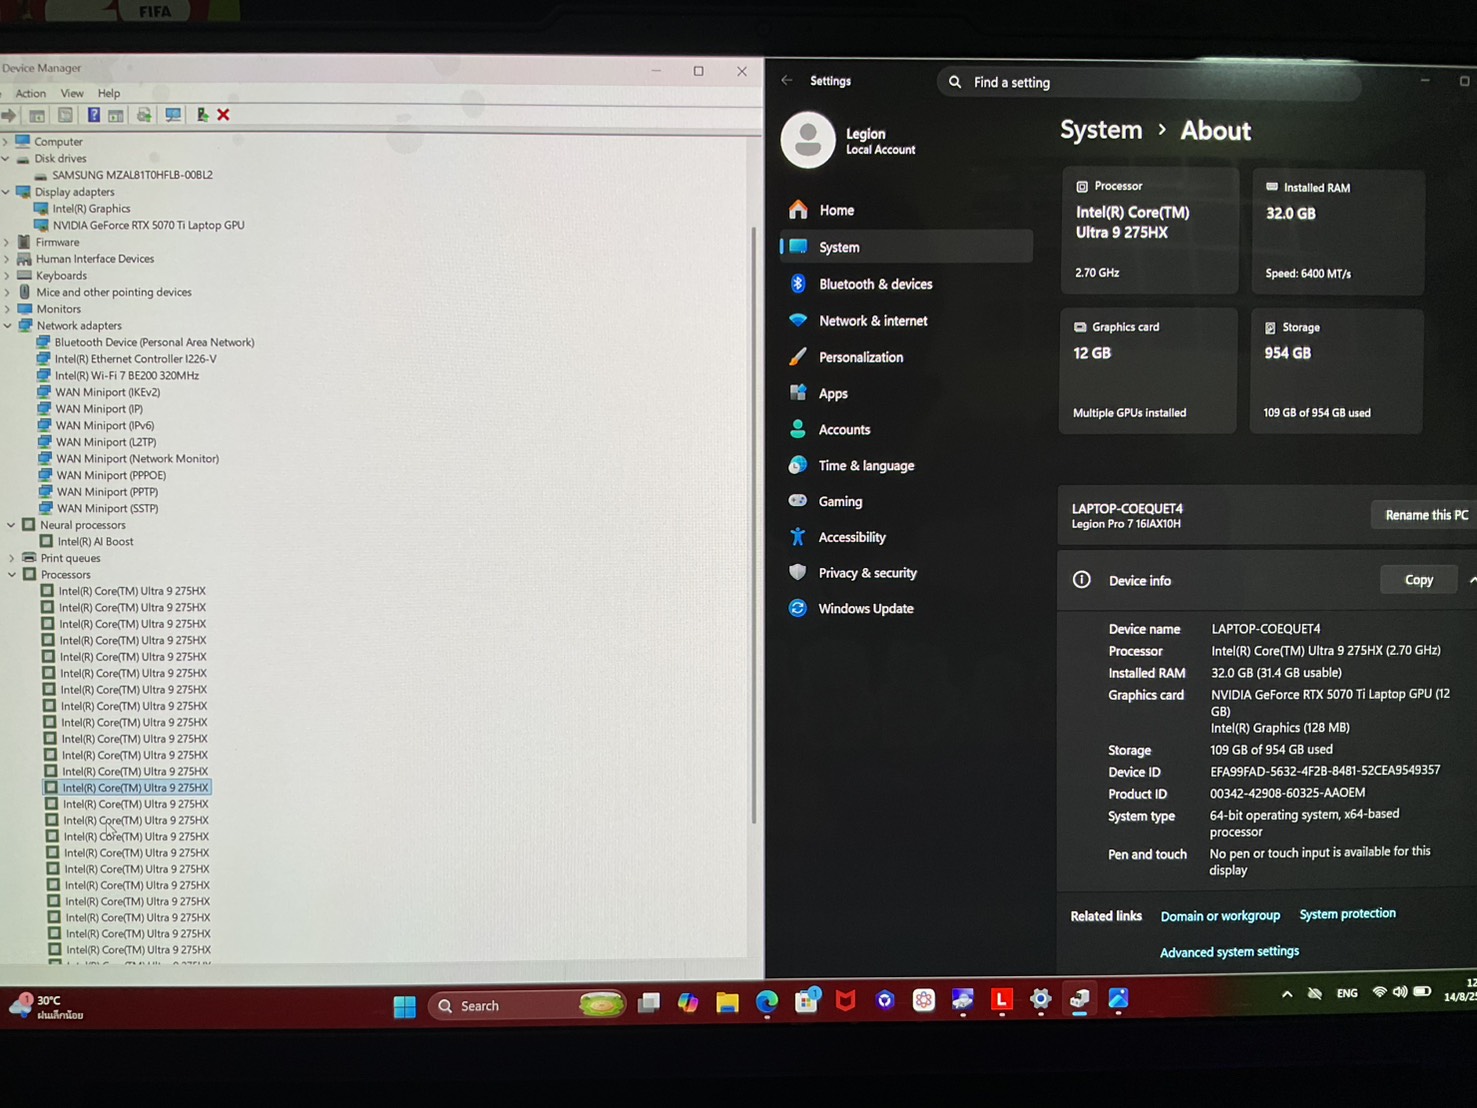Open System protection link

[1347, 914]
